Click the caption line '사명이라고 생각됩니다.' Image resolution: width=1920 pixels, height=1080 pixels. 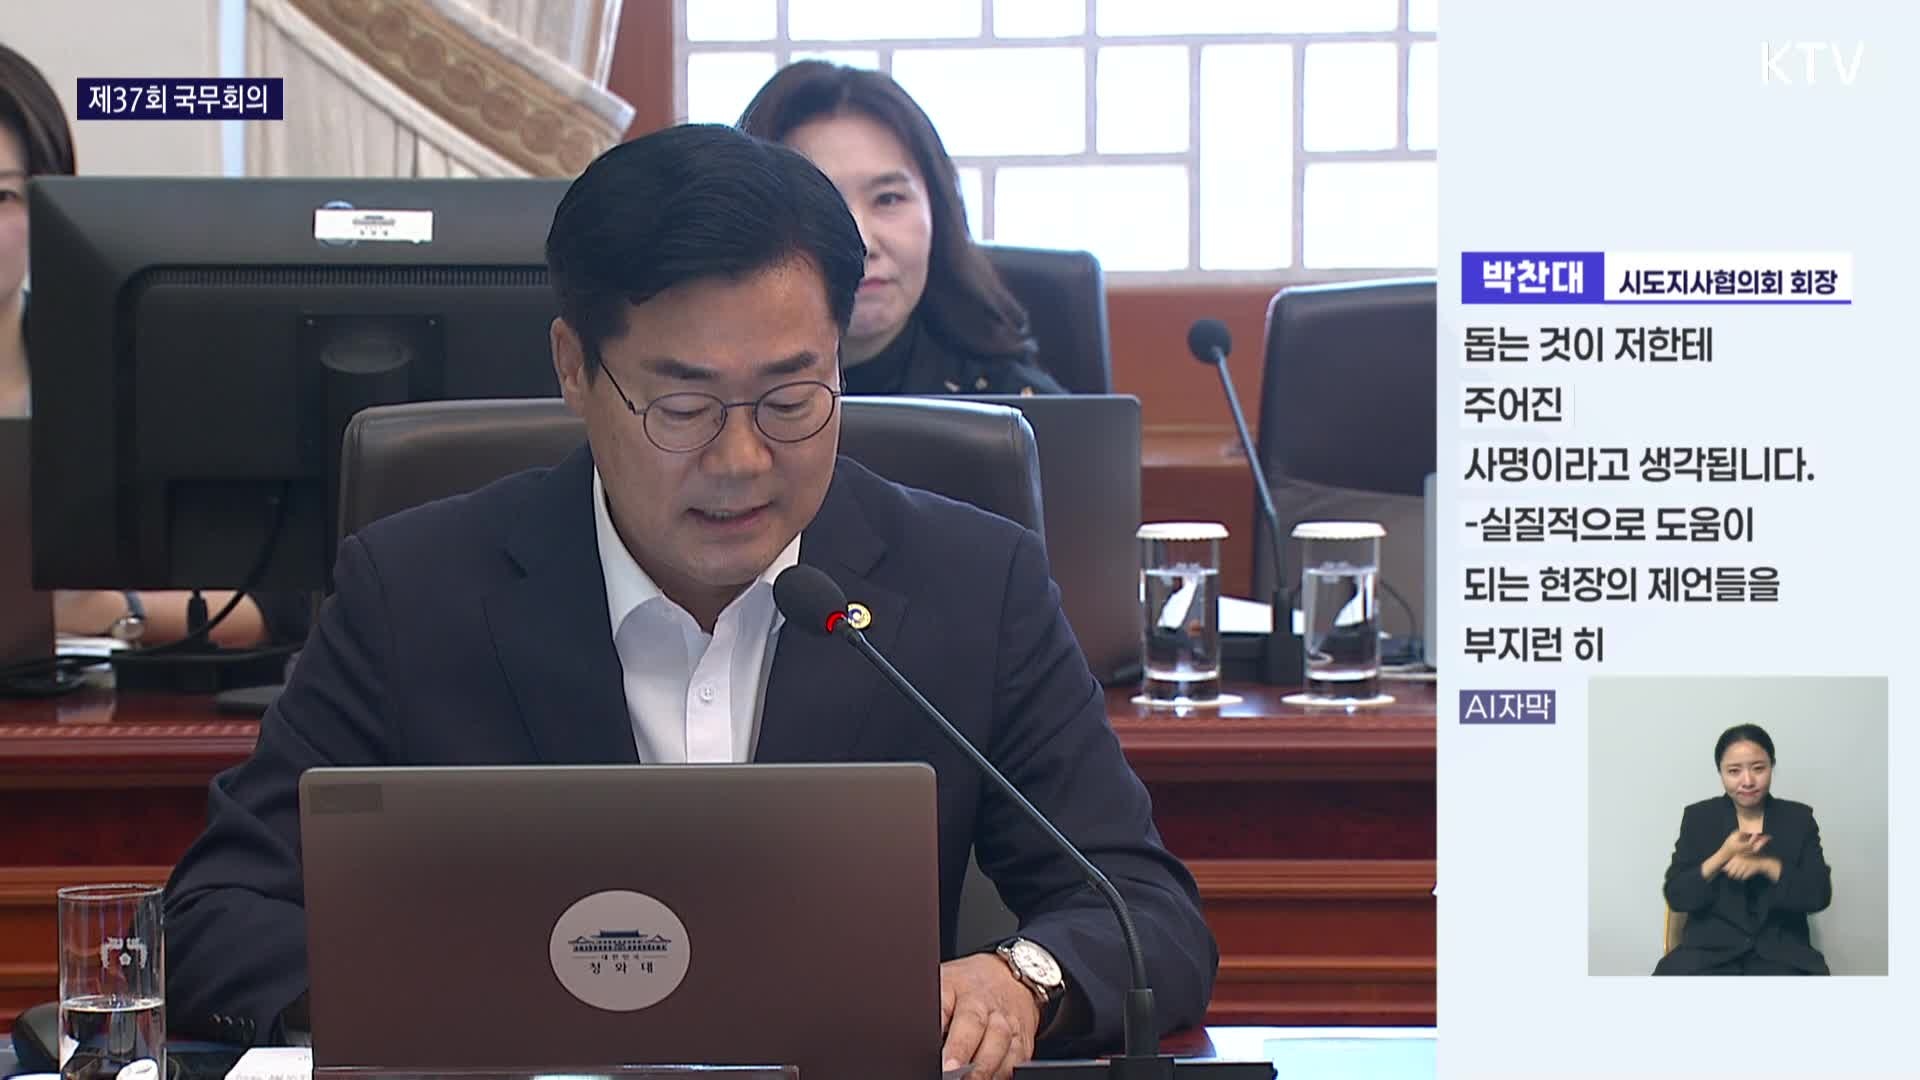(1639, 465)
